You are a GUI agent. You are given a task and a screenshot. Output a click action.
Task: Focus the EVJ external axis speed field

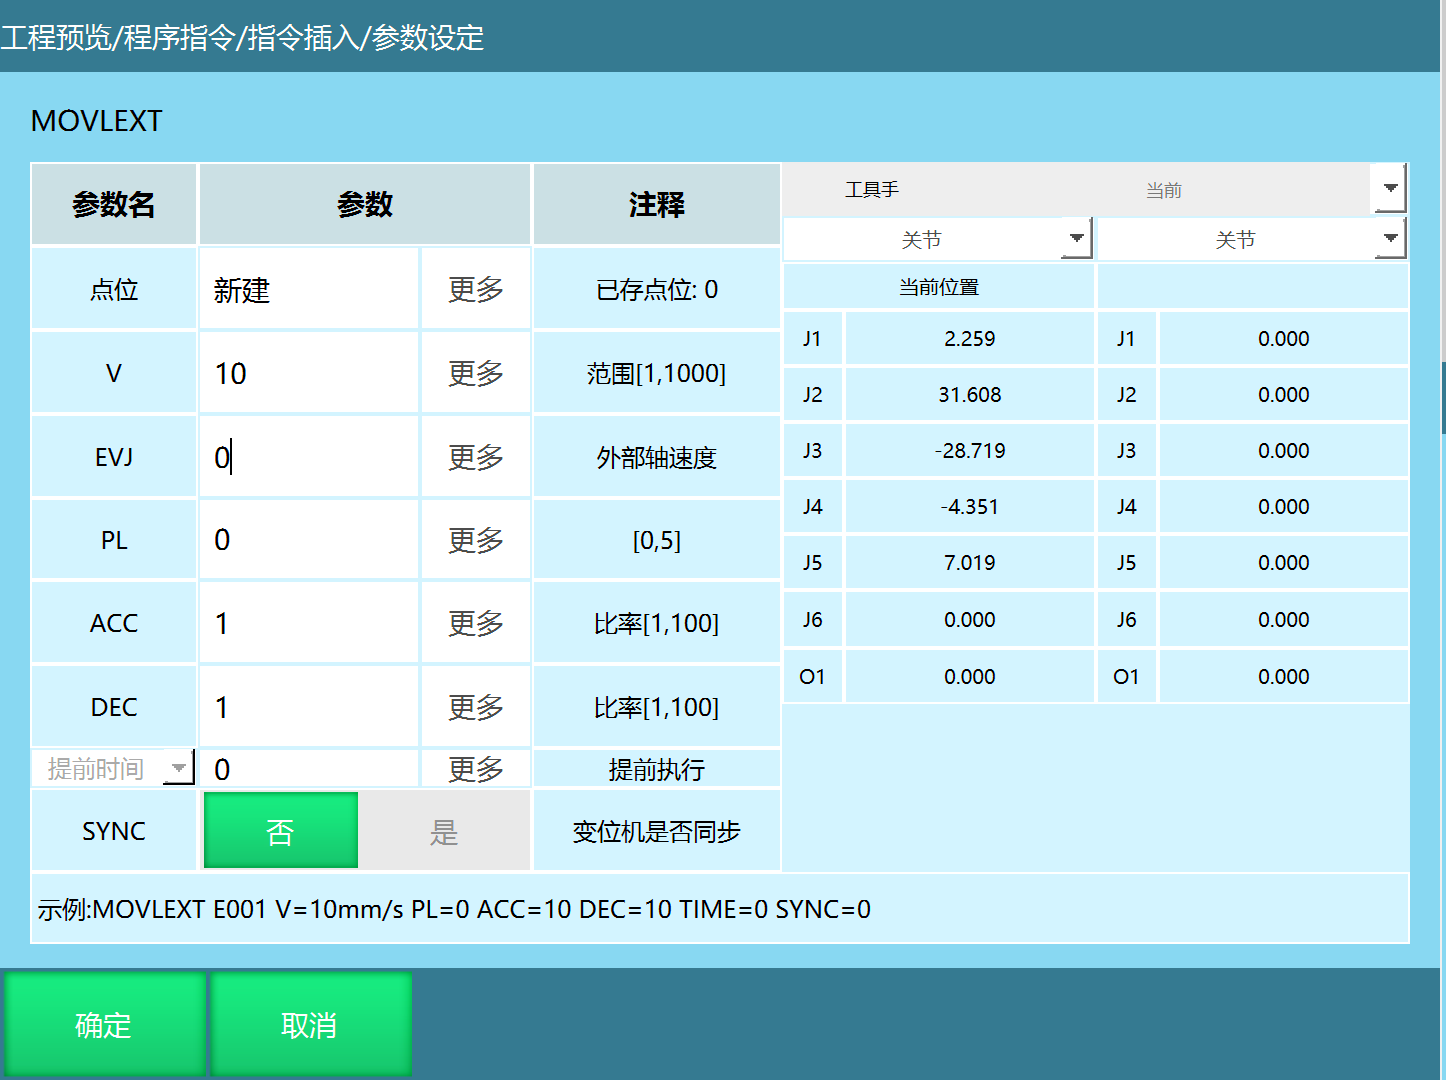[x=308, y=457]
